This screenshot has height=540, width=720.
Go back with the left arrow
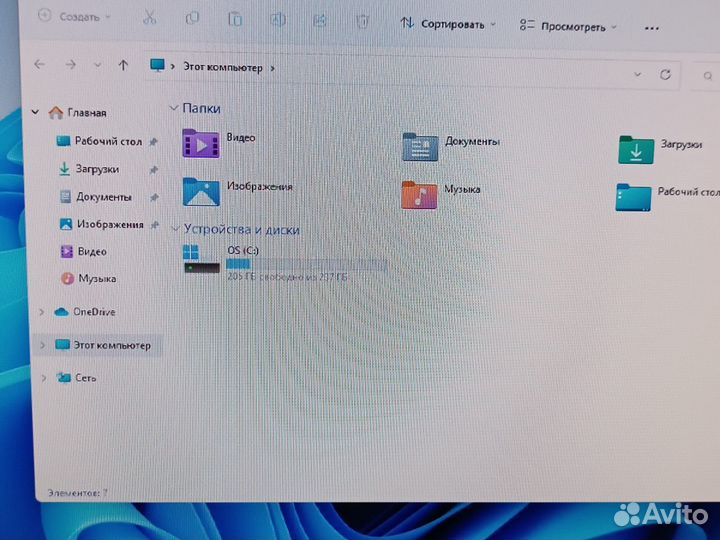point(39,64)
